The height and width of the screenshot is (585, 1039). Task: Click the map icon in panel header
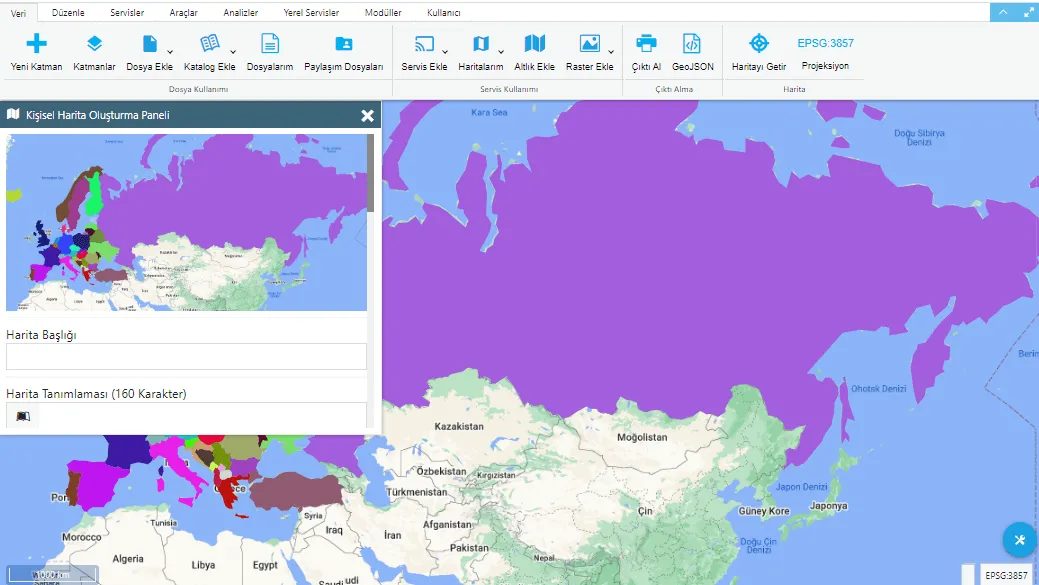[x=13, y=114]
